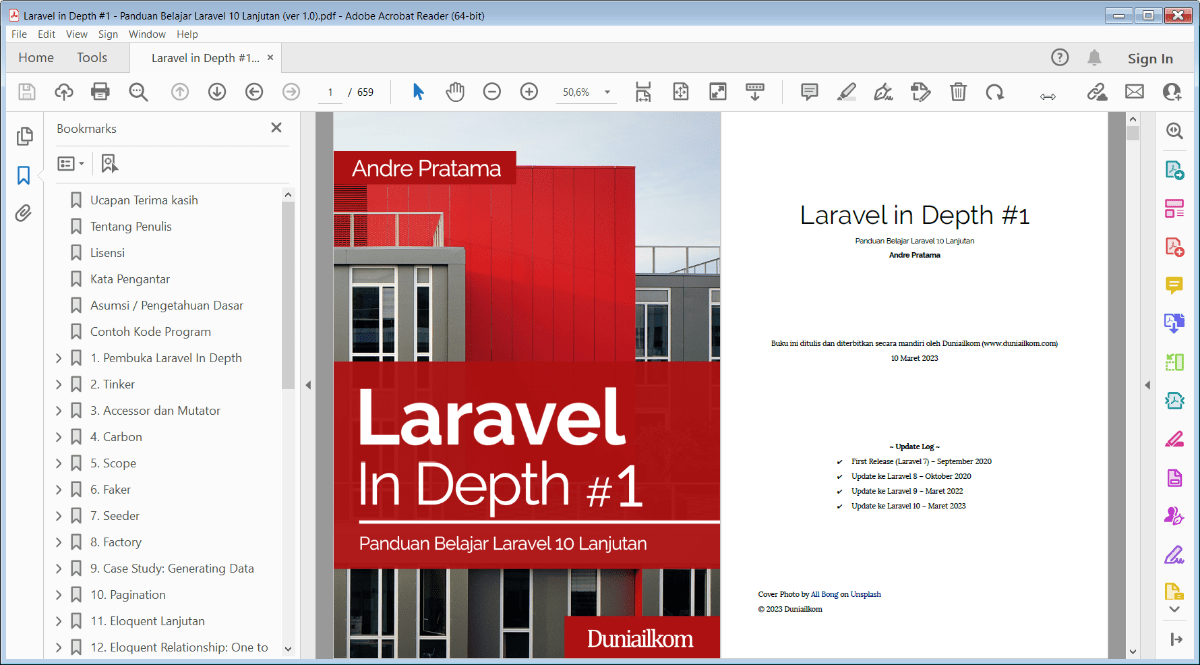Jump to 'Contoh Kode Program' bookmark
The image size is (1200, 665).
pos(151,332)
